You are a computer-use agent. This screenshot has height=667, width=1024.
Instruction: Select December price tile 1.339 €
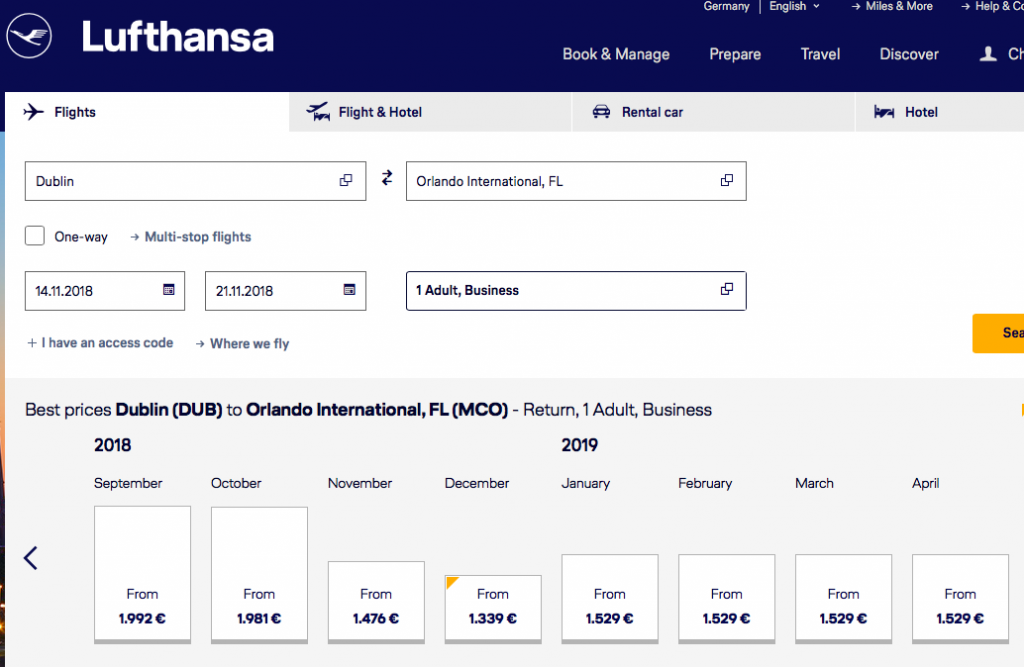coord(492,608)
